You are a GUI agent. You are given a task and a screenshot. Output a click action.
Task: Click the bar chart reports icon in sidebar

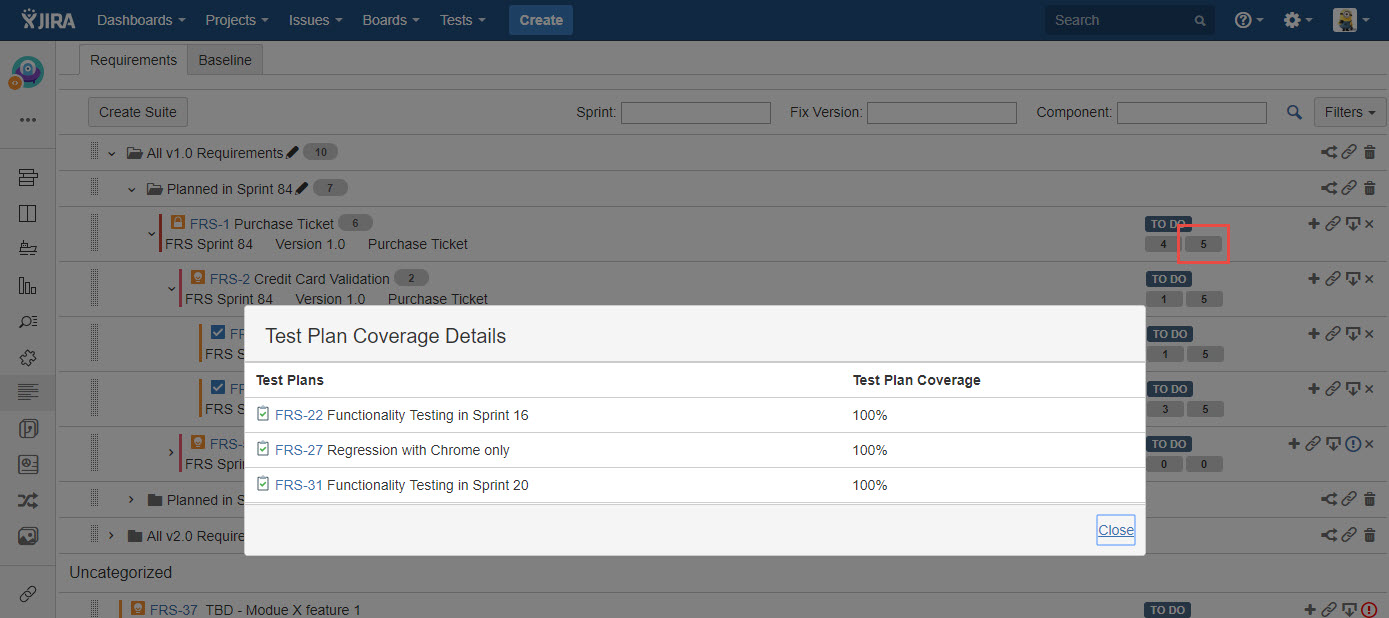pos(28,286)
